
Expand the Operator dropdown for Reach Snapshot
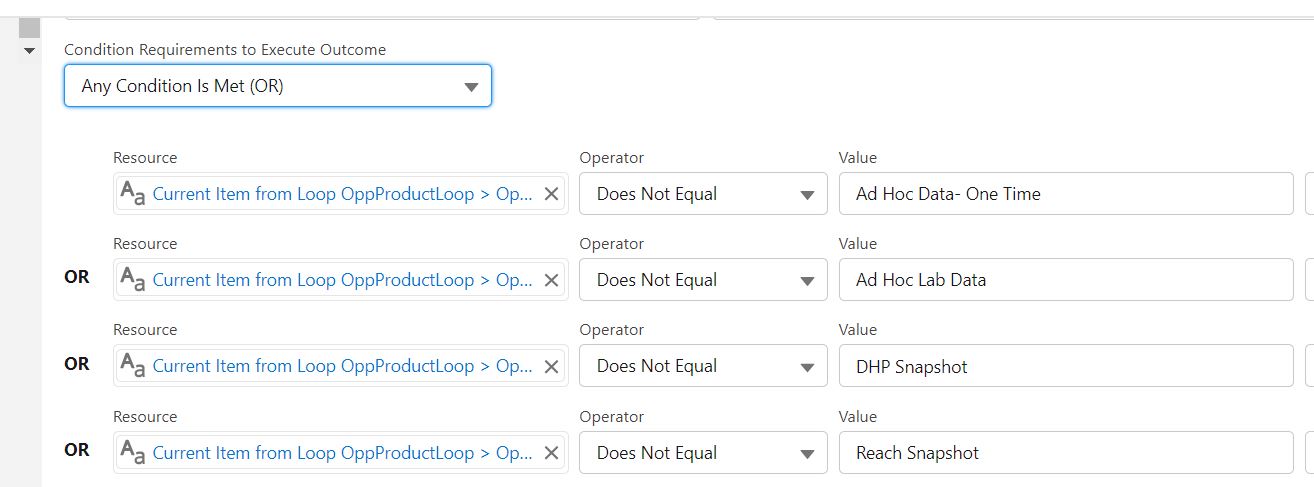[703, 453]
